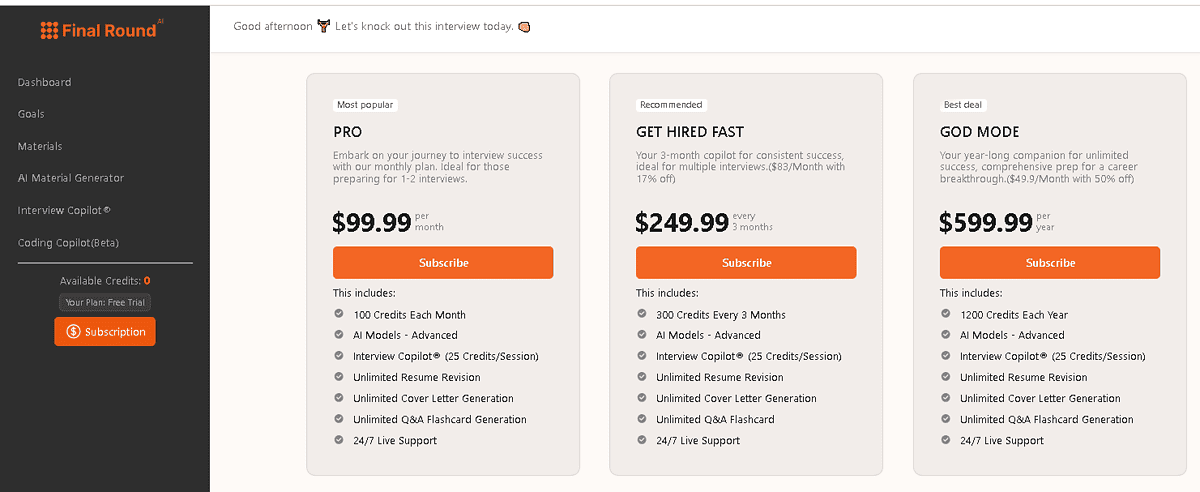Click GET HIRED FAST 24/7 Live Support checkmark
Viewport: 1200px width, 492px height.
point(642,440)
